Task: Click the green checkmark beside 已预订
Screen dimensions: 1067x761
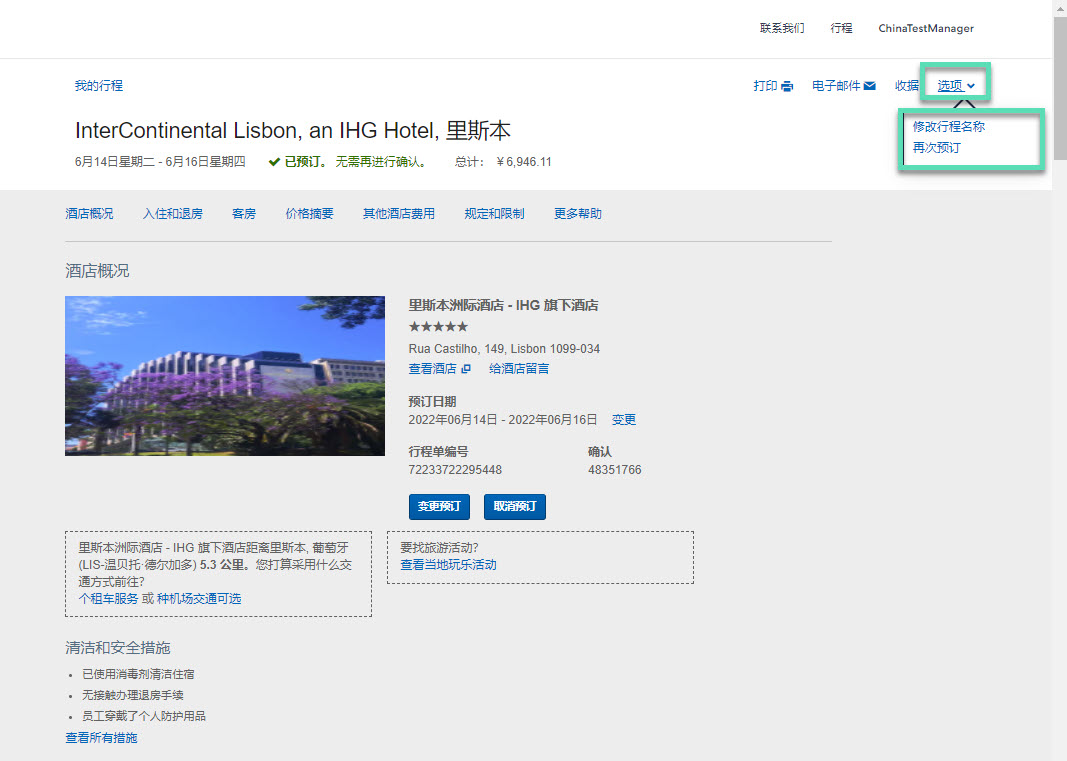Action: (274, 162)
